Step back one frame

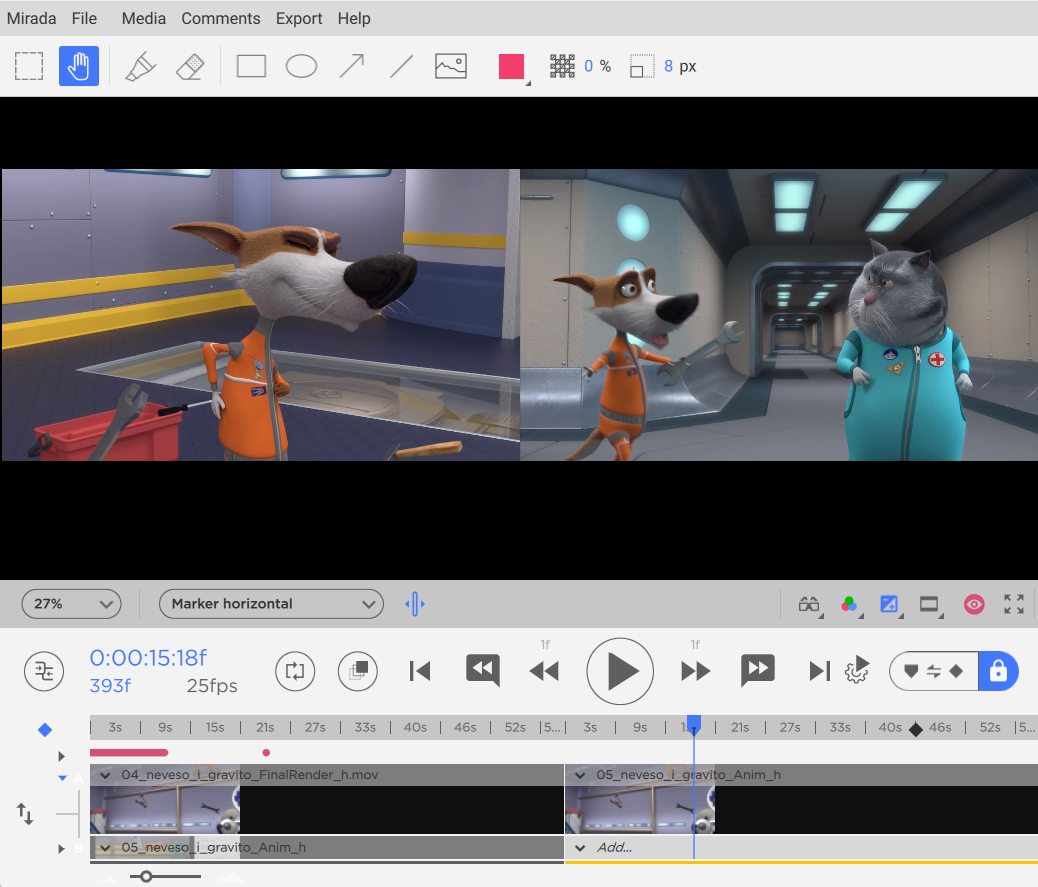tap(545, 671)
